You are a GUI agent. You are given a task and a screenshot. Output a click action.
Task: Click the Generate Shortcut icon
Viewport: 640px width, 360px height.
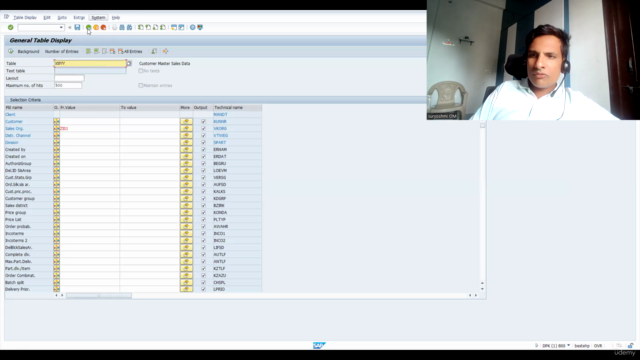coord(181,27)
